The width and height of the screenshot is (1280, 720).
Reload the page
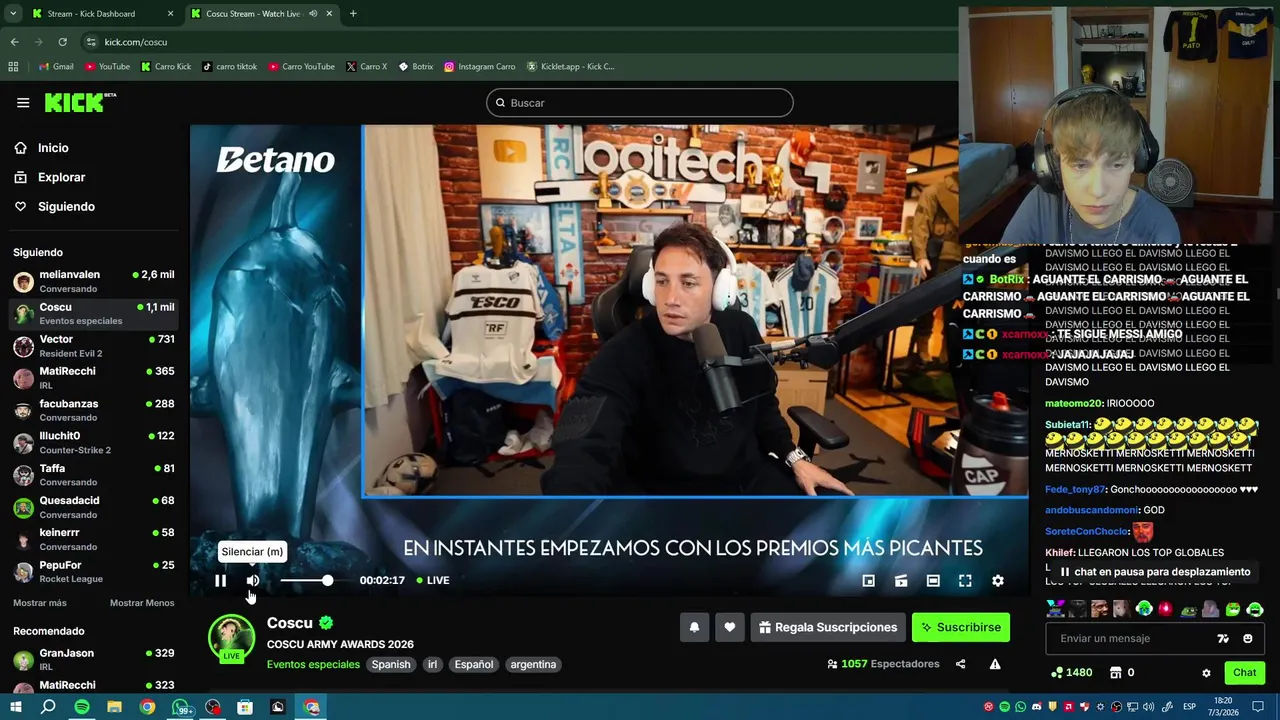(x=62, y=42)
